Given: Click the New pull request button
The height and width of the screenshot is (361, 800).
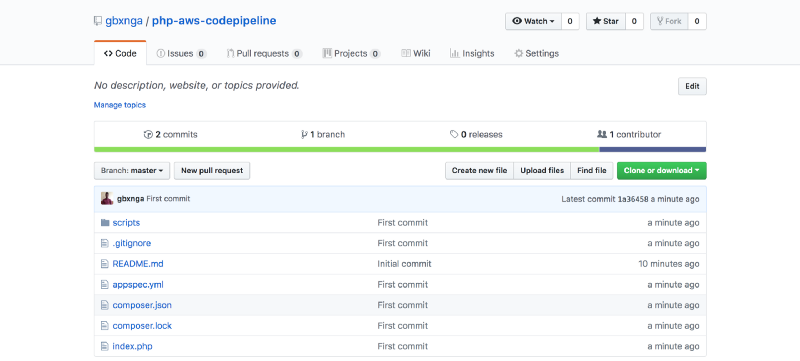Looking at the screenshot, I should click(212, 171).
